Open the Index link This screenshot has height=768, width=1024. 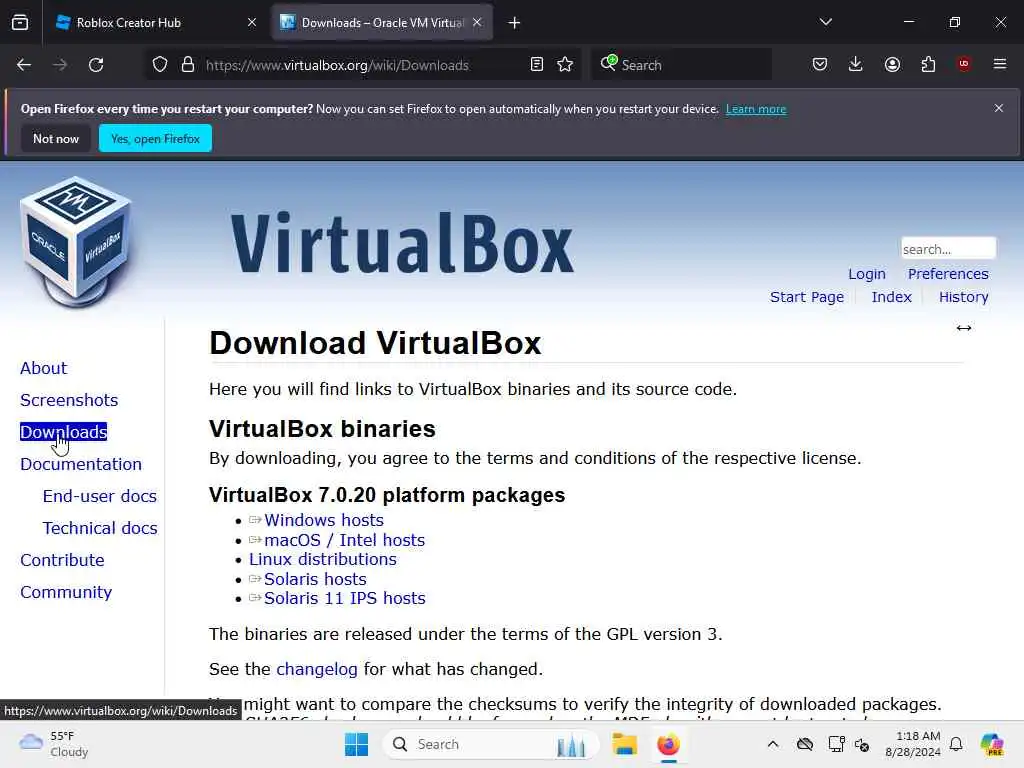891,297
